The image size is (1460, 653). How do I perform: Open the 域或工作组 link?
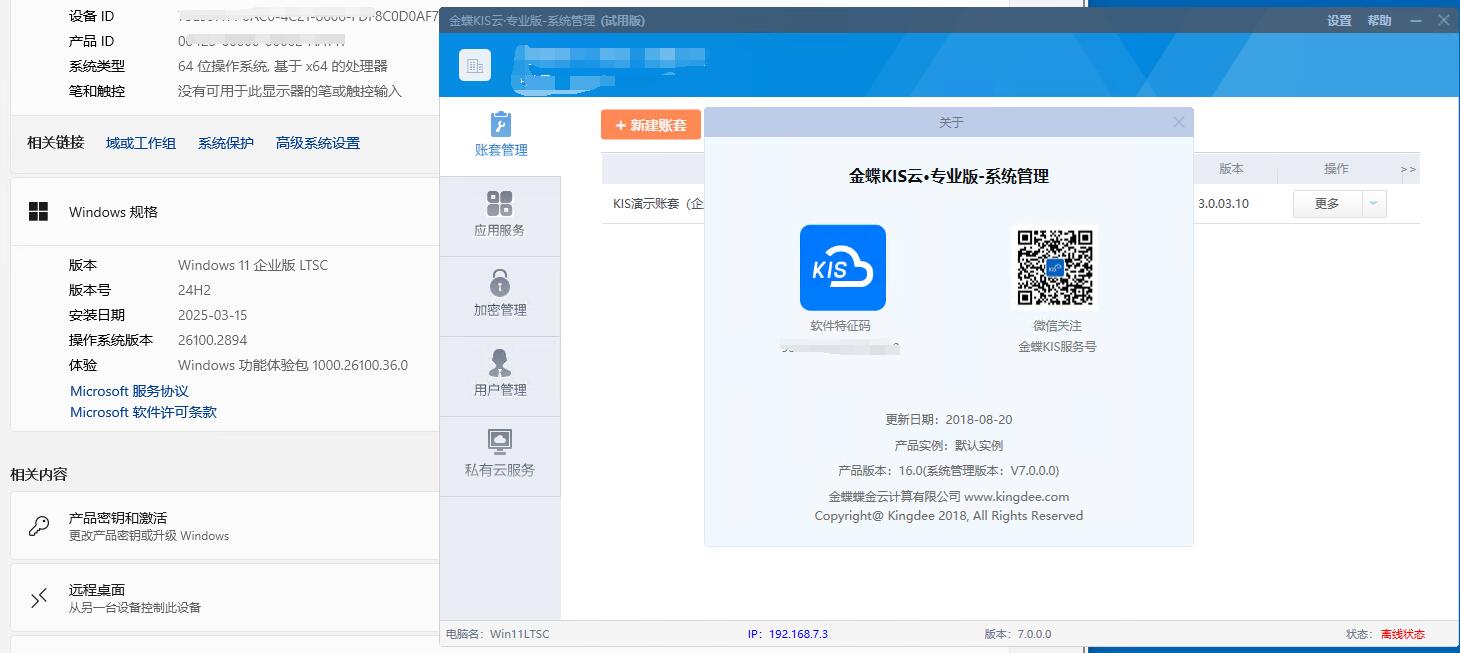pos(141,143)
